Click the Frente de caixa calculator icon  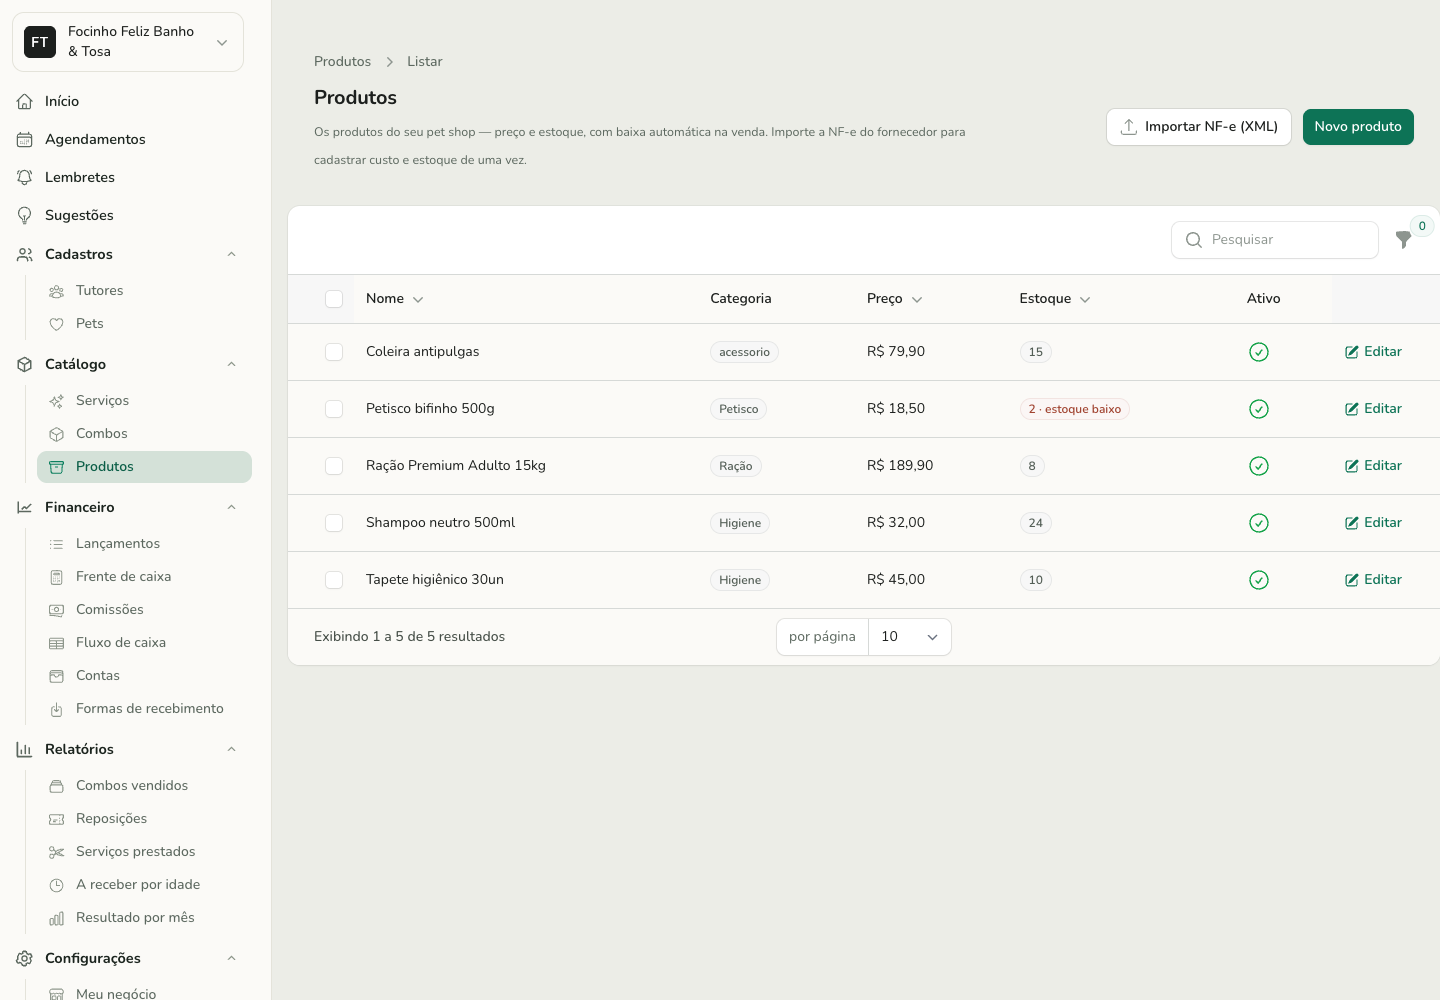pyautogui.click(x=57, y=577)
